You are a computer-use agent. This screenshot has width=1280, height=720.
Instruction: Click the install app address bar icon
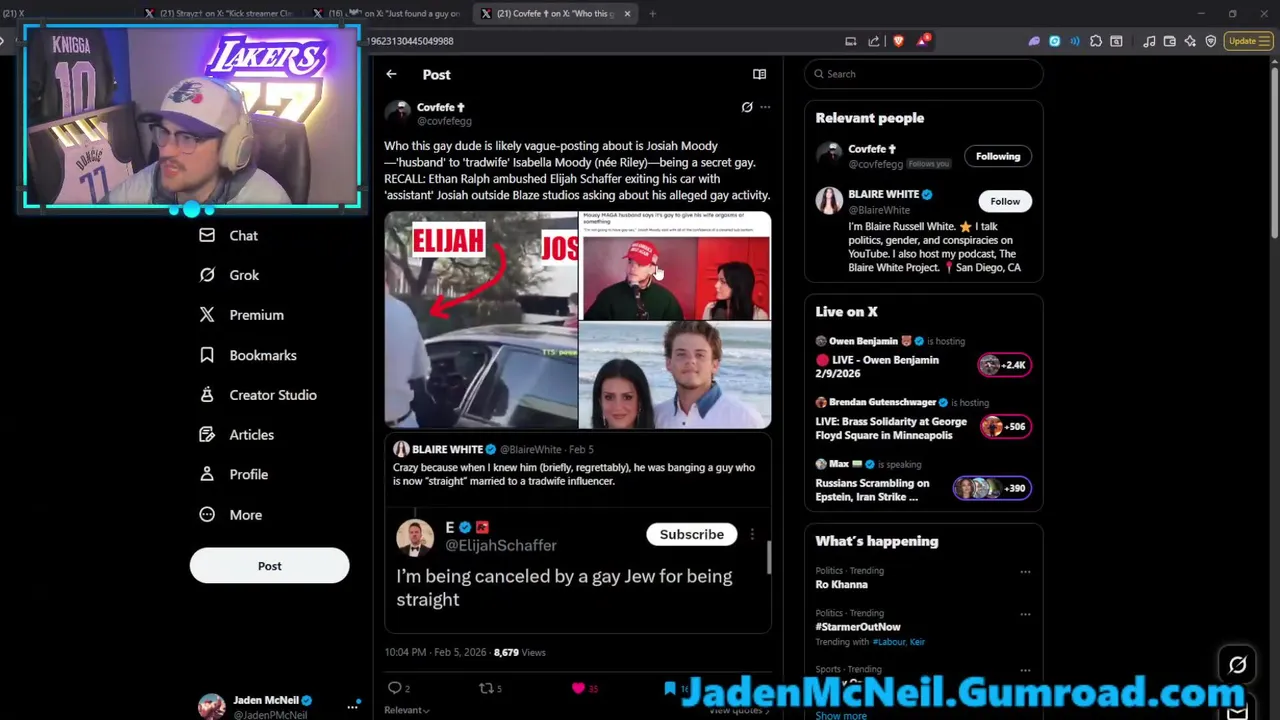[x=850, y=41]
